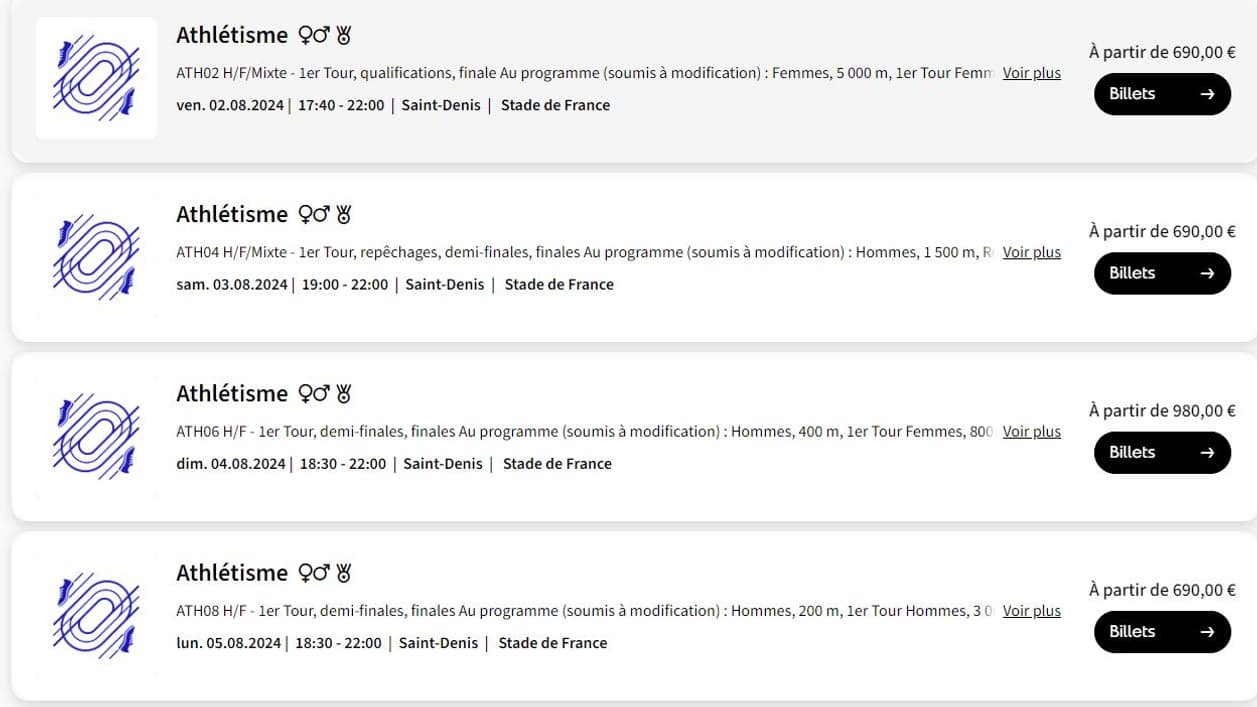Click the gender symbols icon on ATH04 session
Image resolution: width=1257 pixels, height=707 pixels.
coord(314,215)
